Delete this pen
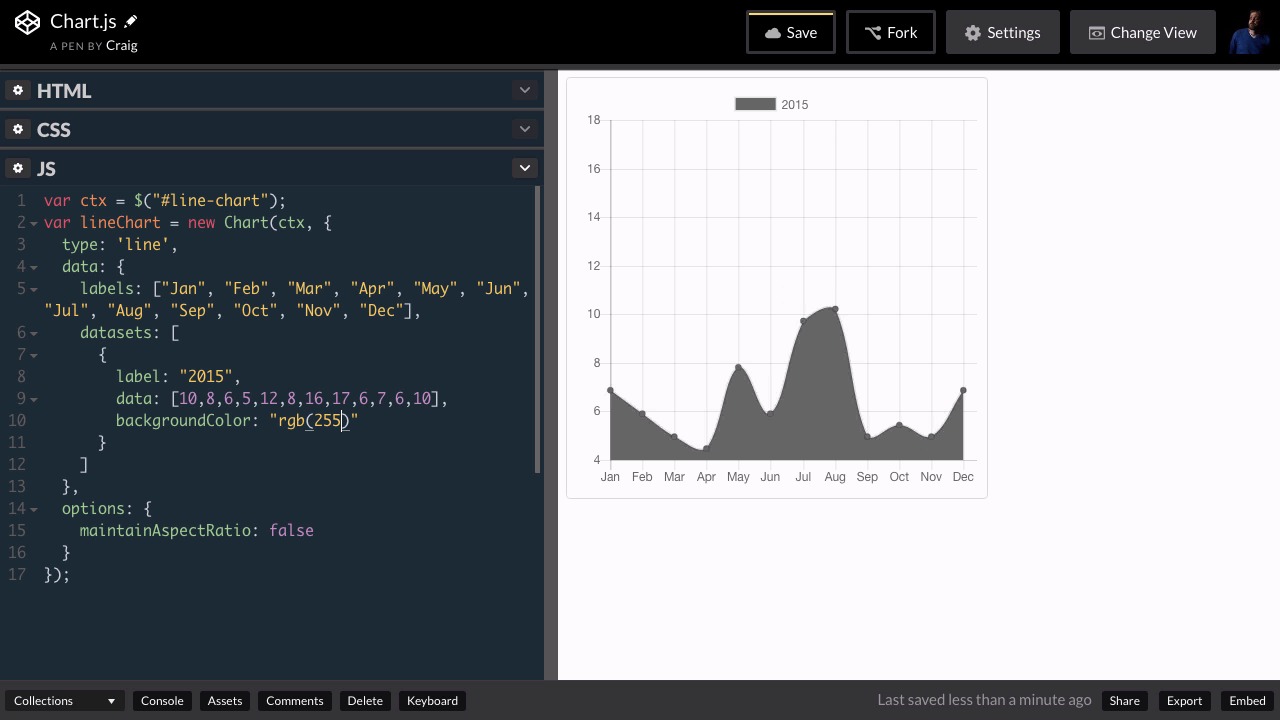Viewport: 1280px width, 720px height. (365, 701)
